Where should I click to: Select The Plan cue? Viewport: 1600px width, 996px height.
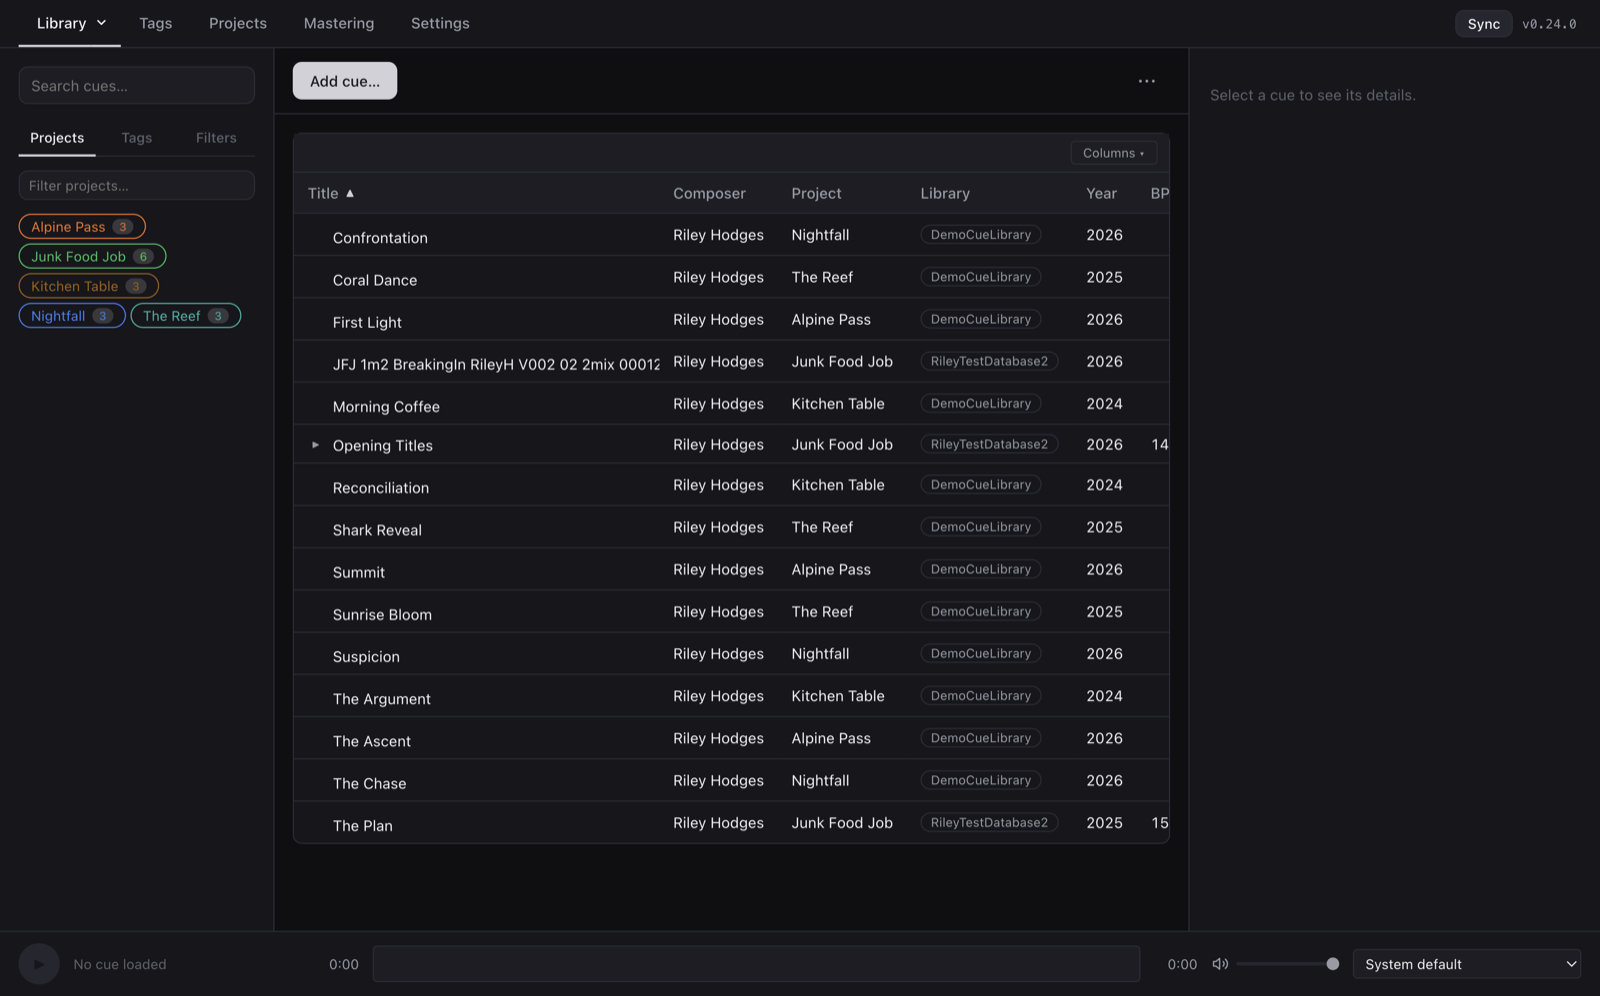(x=363, y=826)
